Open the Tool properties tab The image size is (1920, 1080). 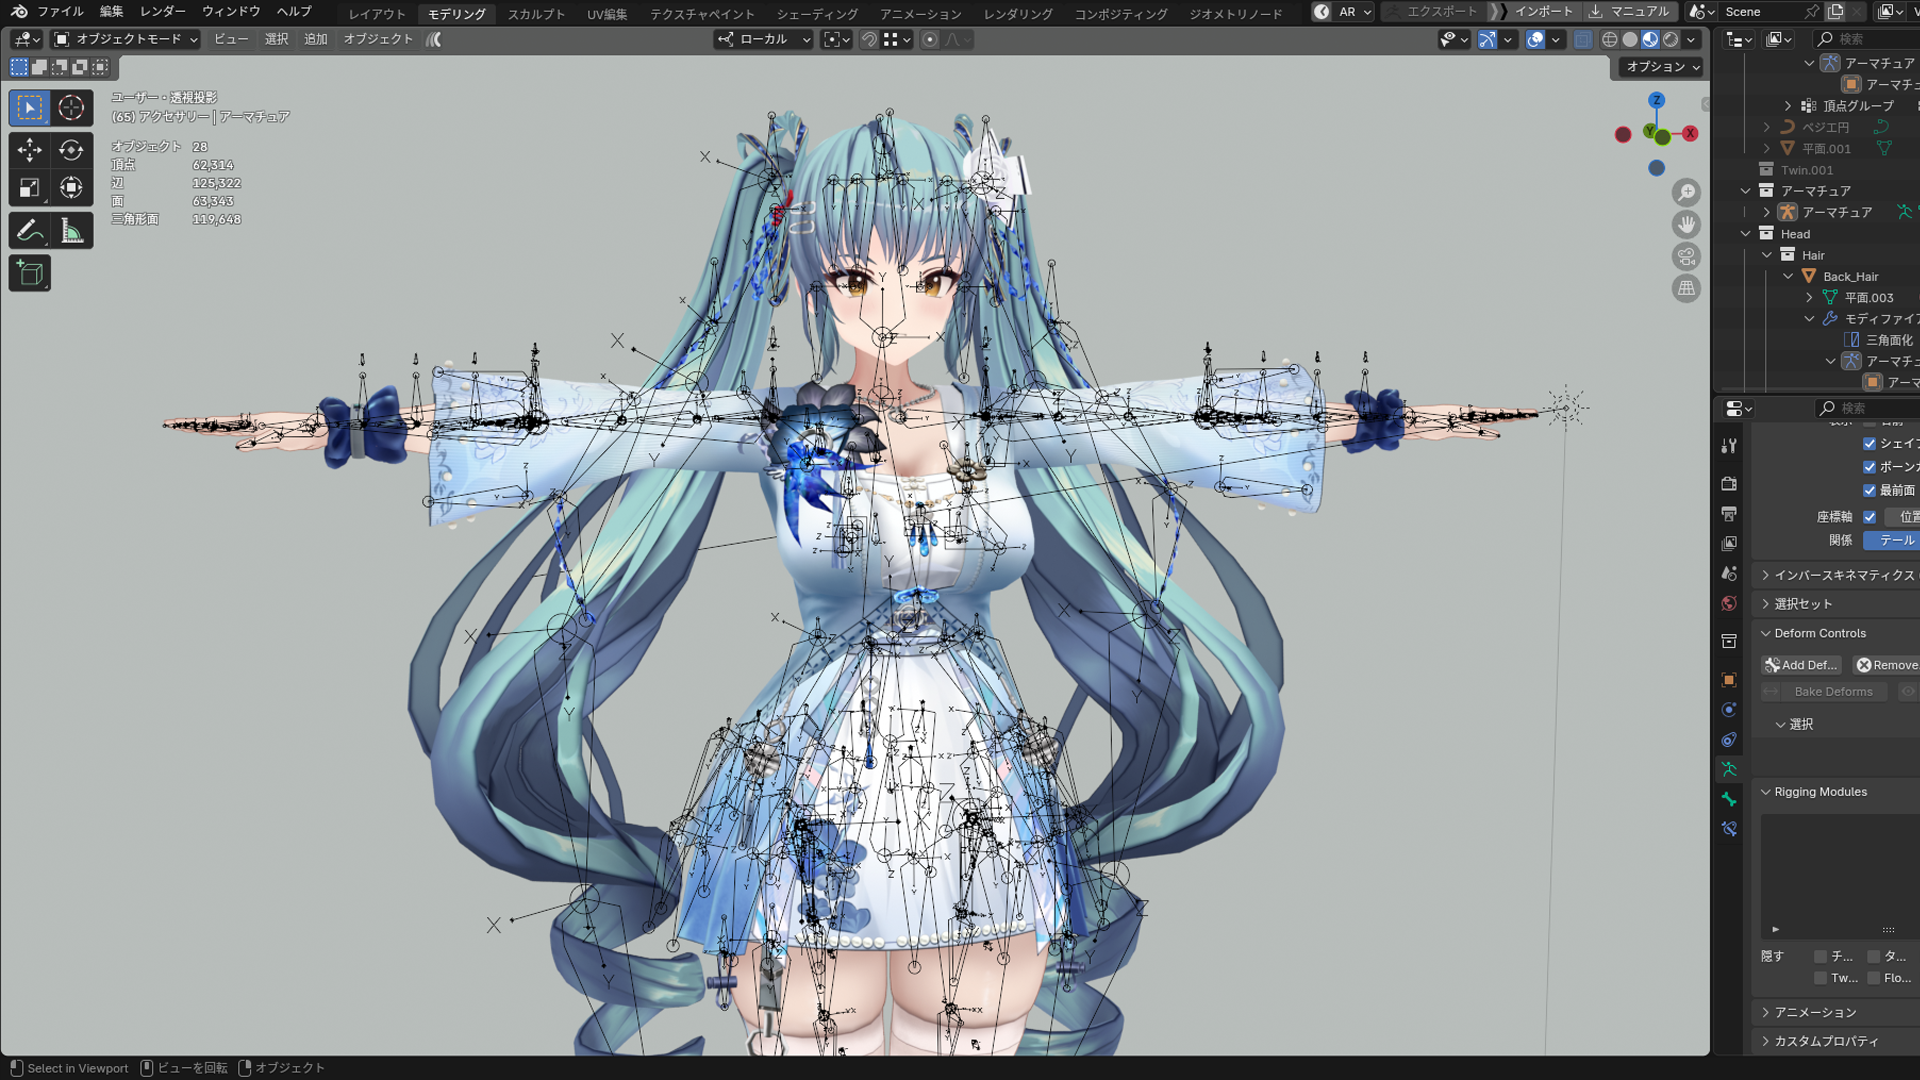pos(1729,446)
